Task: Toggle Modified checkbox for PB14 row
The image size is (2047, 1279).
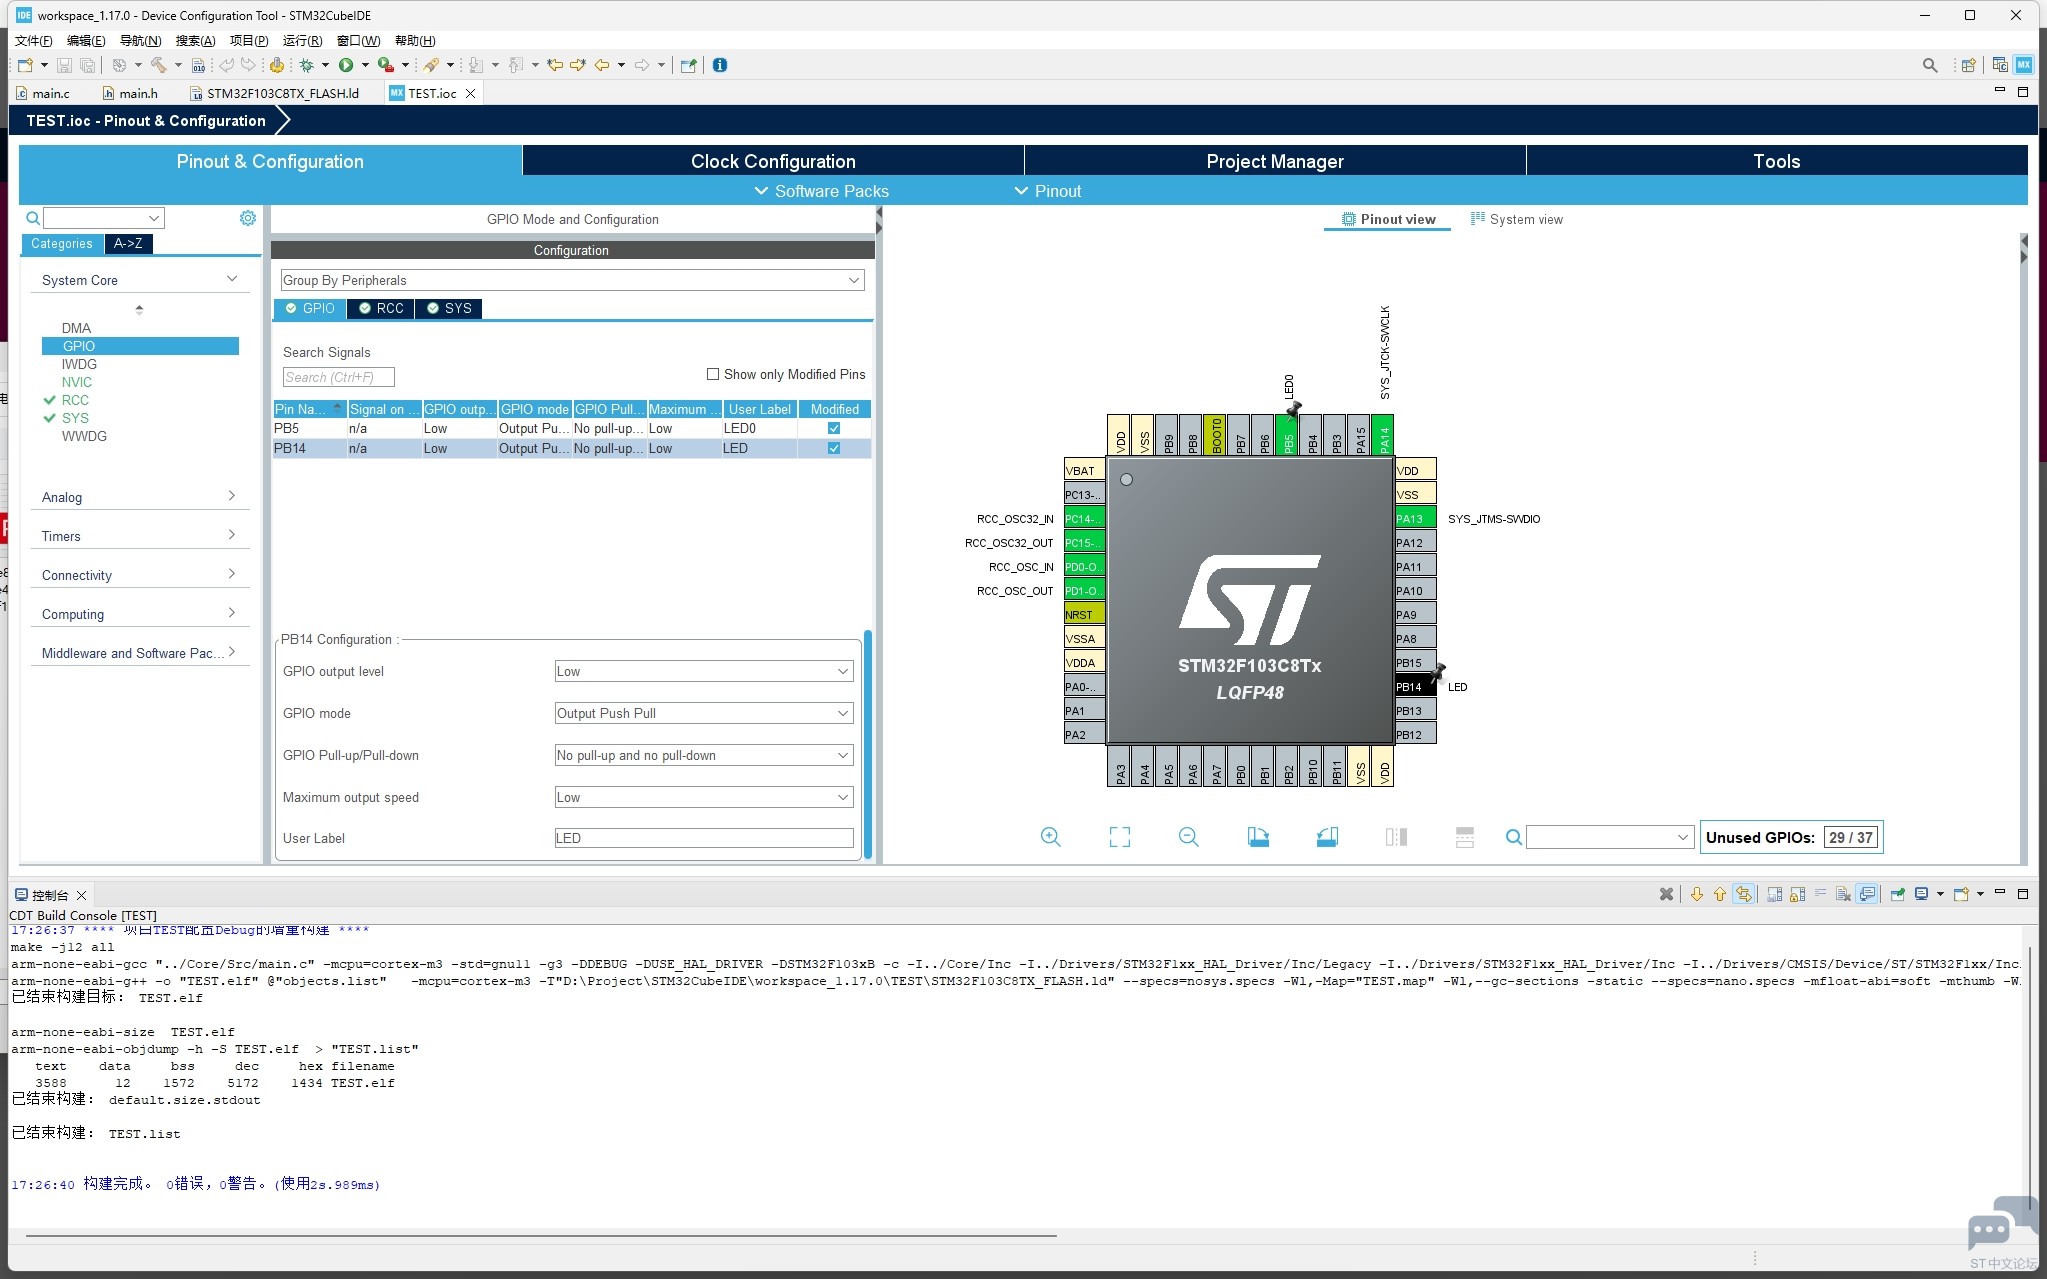Action: 834,448
